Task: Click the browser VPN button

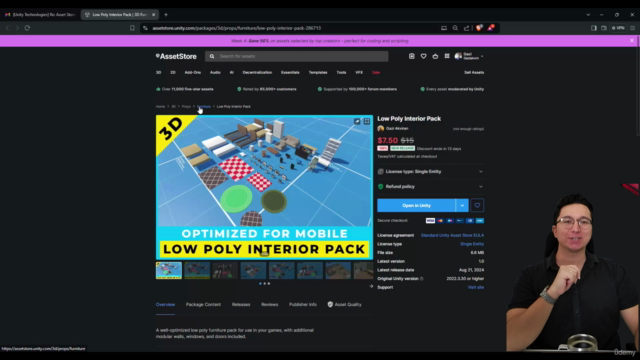Action: [x=618, y=28]
